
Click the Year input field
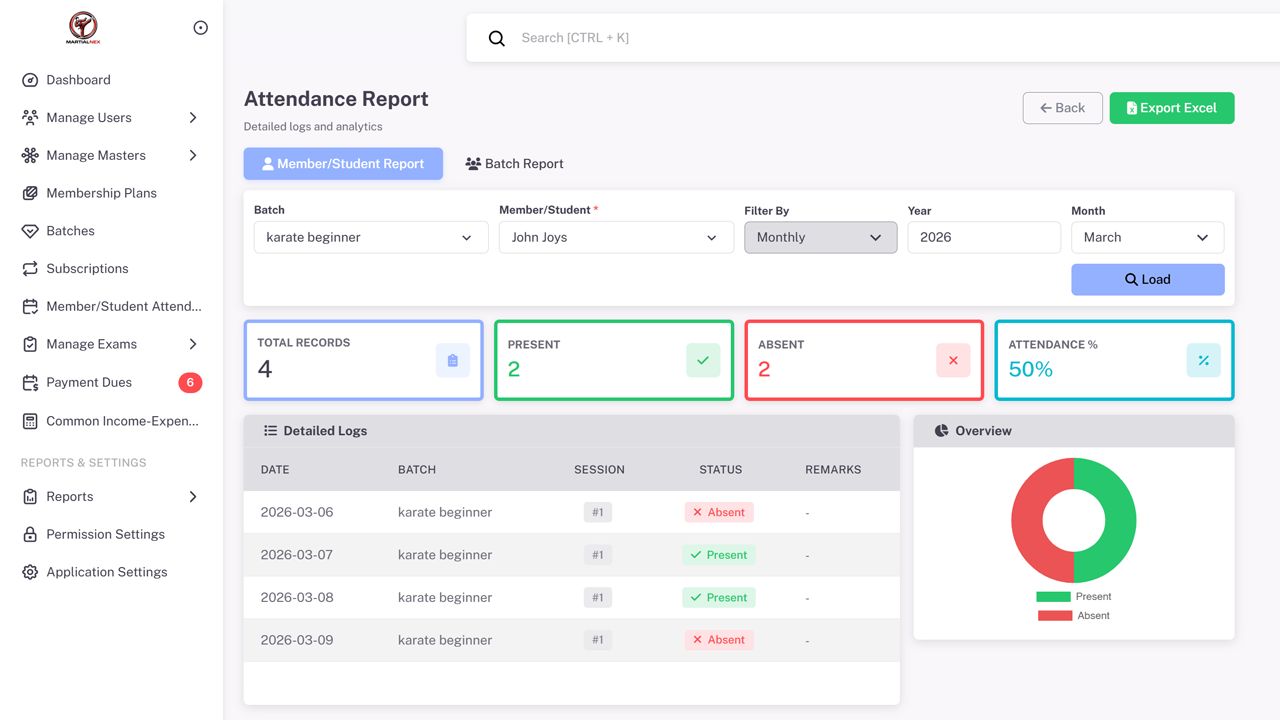pyautogui.click(x=983, y=237)
